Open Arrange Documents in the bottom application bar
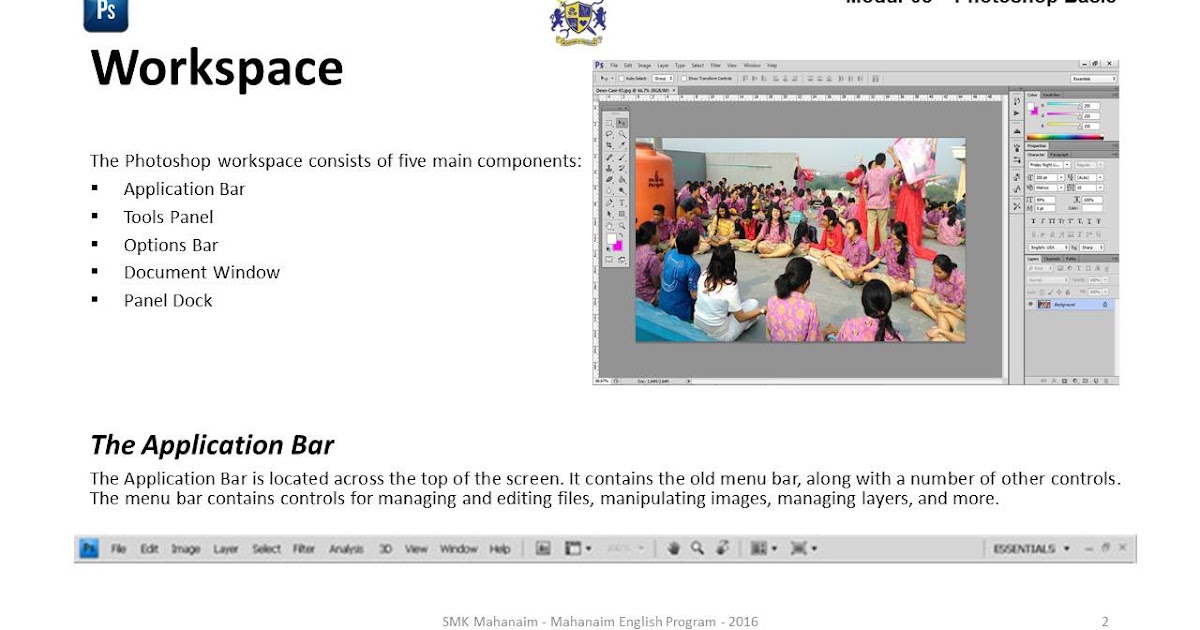This screenshot has height=630, width=1200. (757, 548)
